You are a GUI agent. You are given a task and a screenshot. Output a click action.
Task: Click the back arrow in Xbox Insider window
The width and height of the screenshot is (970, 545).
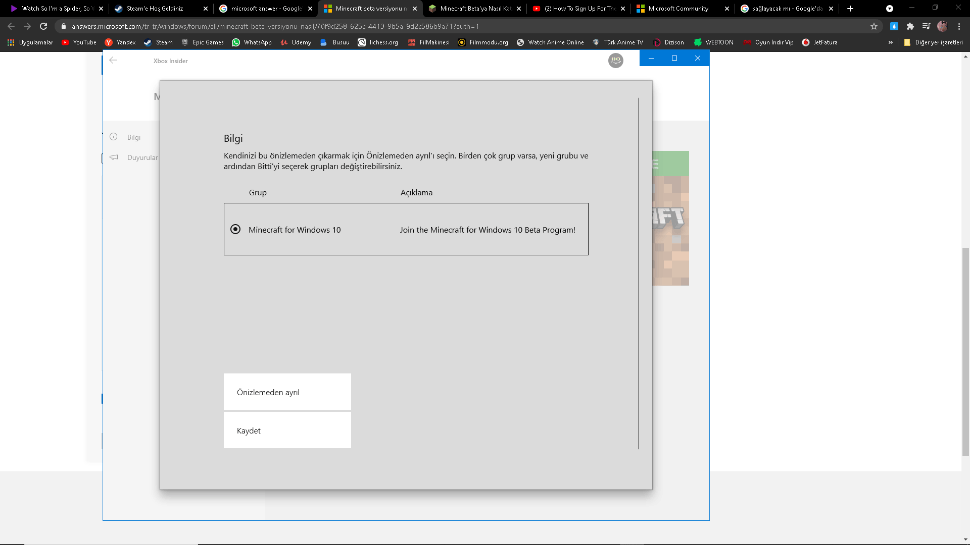[x=113, y=61]
